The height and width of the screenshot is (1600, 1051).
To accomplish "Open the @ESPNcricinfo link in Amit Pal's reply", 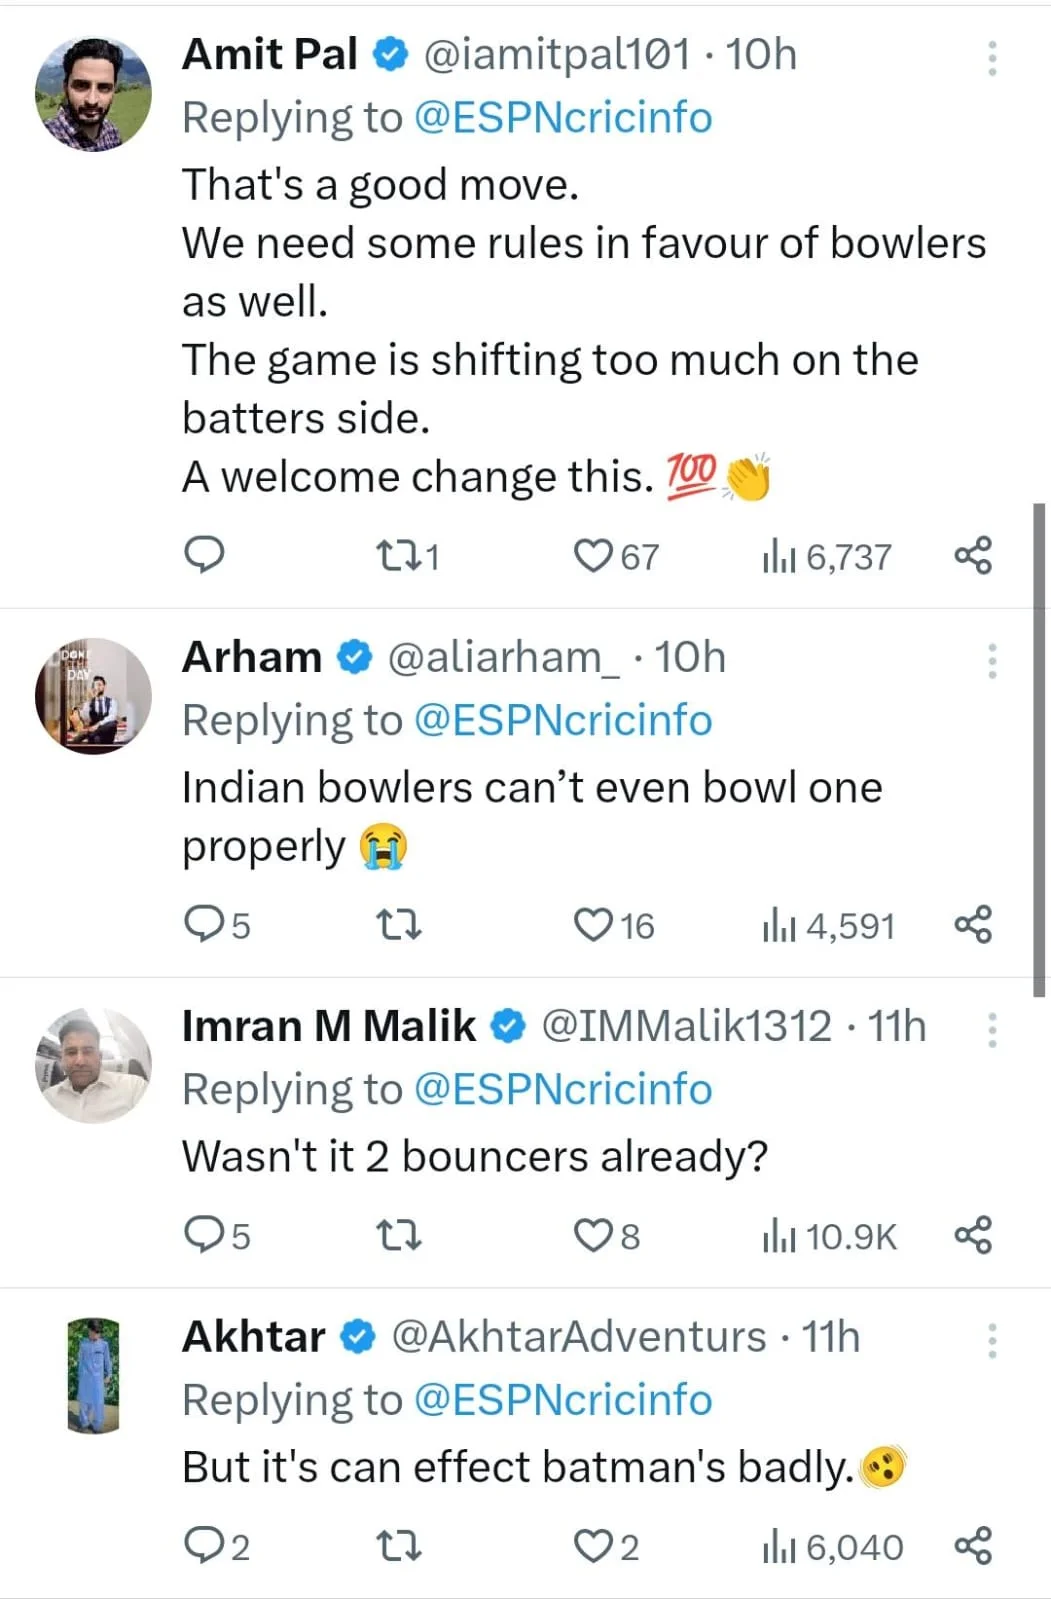I will pyautogui.click(x=562, y=118).
